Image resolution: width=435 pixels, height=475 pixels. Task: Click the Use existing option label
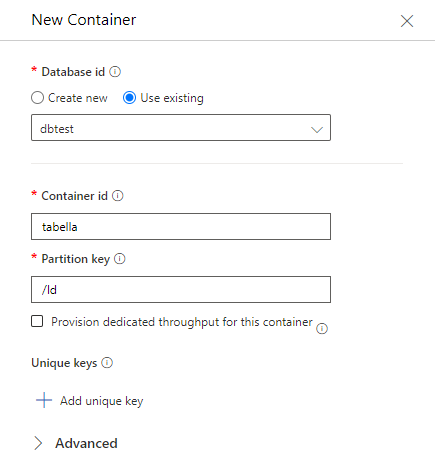[x=172, y=98]
